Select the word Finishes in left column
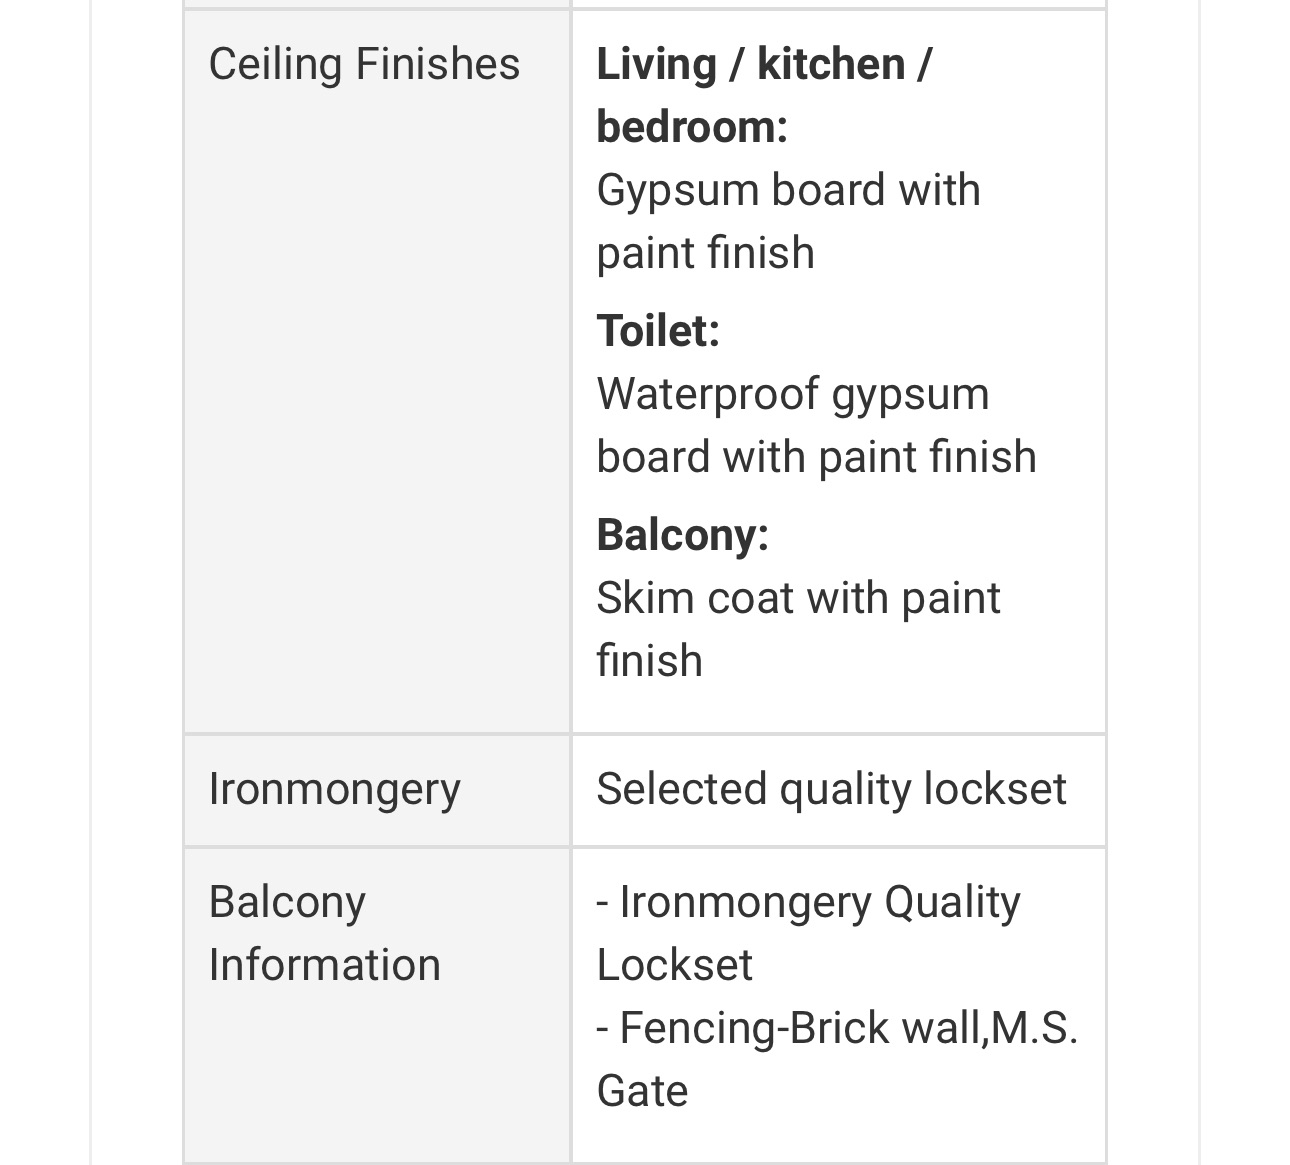The image size is (1290, 1165). (438, 64)
